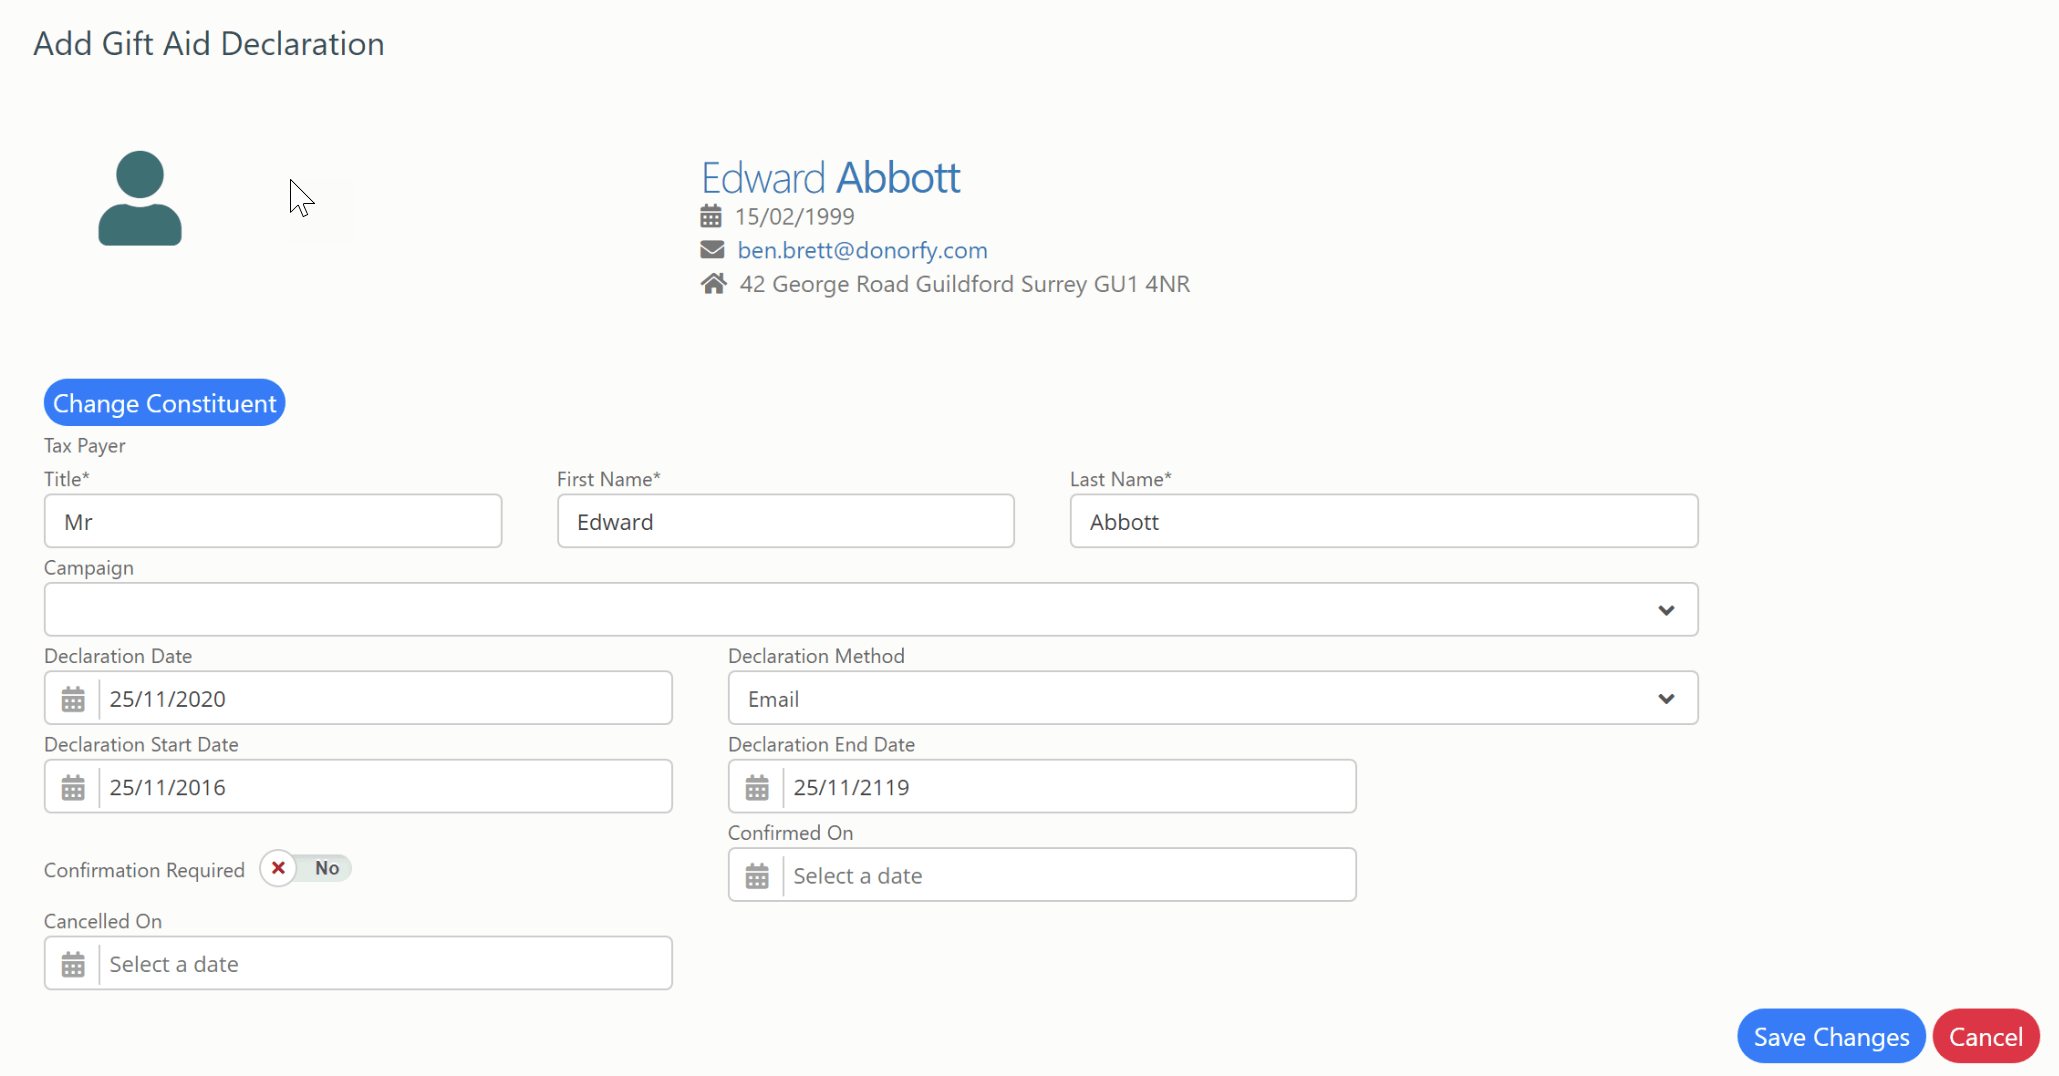
Task: Expand the Campaign dropdown
Action: coord(1666,609)
